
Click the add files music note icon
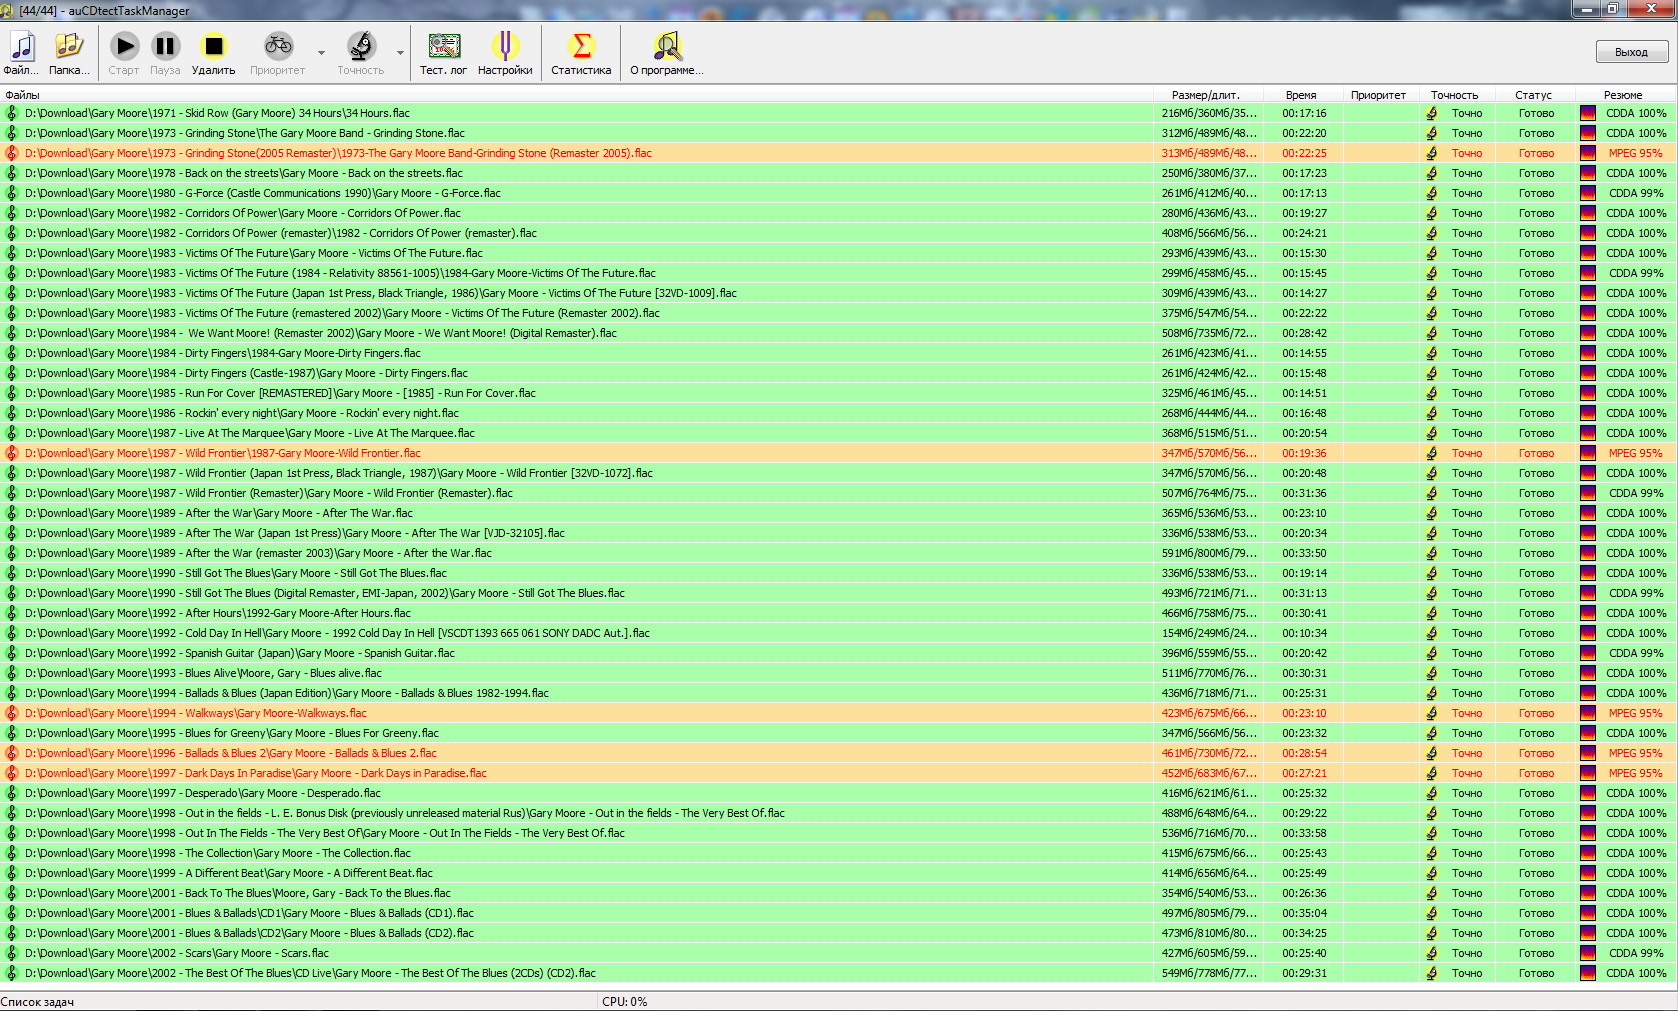[21, 46]
